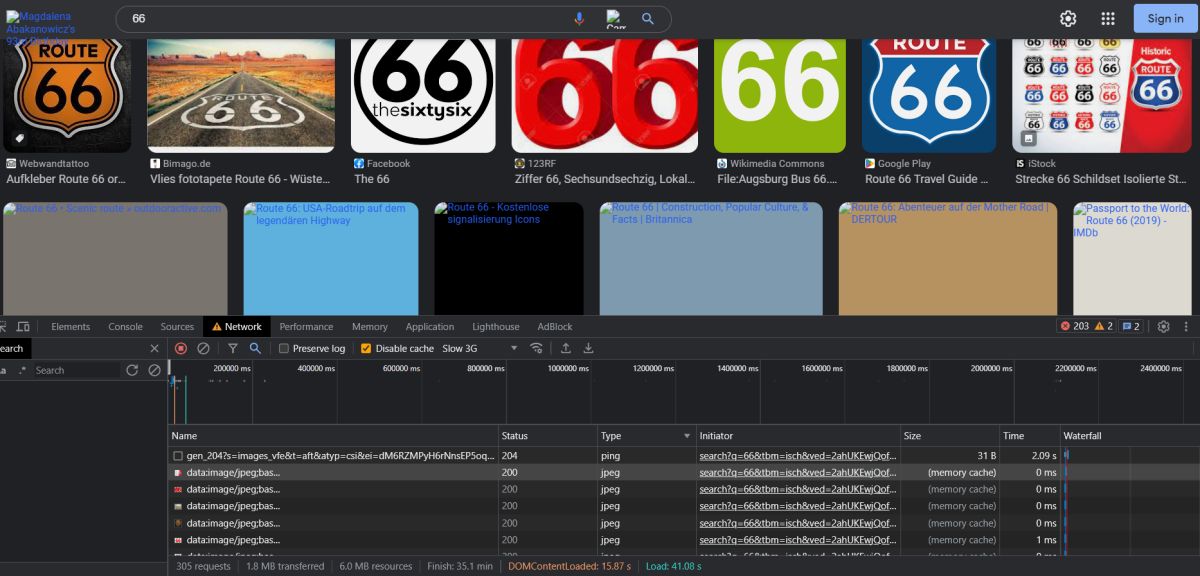The width and height of the screenshot is (1200, 576).
Task: Export HAR file download icon
Action: click(x=588, y=348)
